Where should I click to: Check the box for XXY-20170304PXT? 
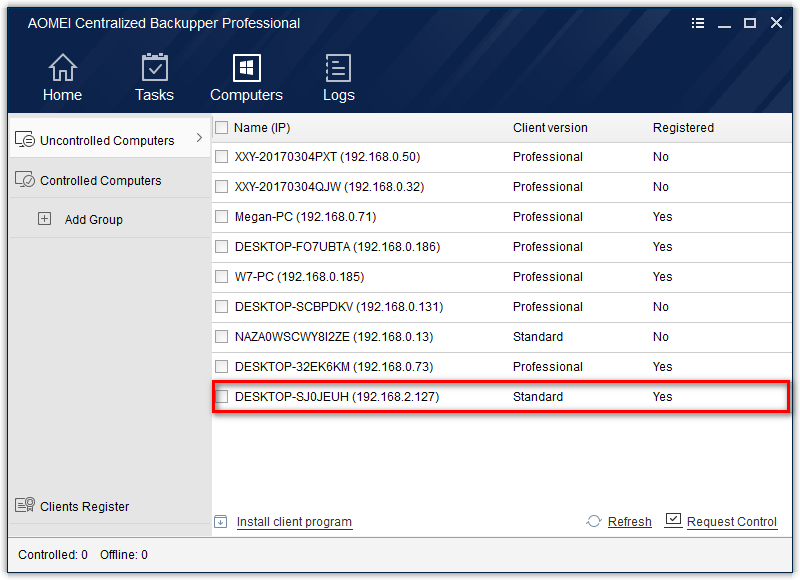pos(221,157)
